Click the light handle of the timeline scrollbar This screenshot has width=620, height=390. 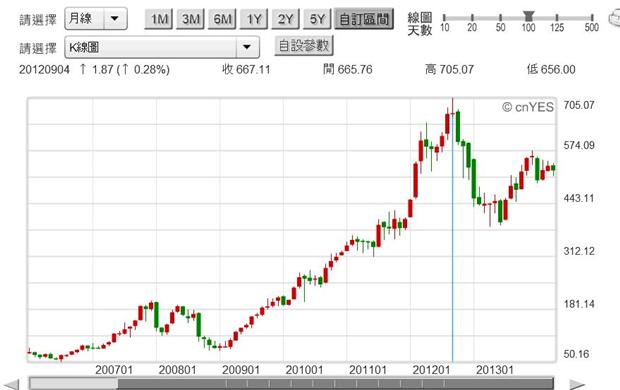tap(74, 384)
